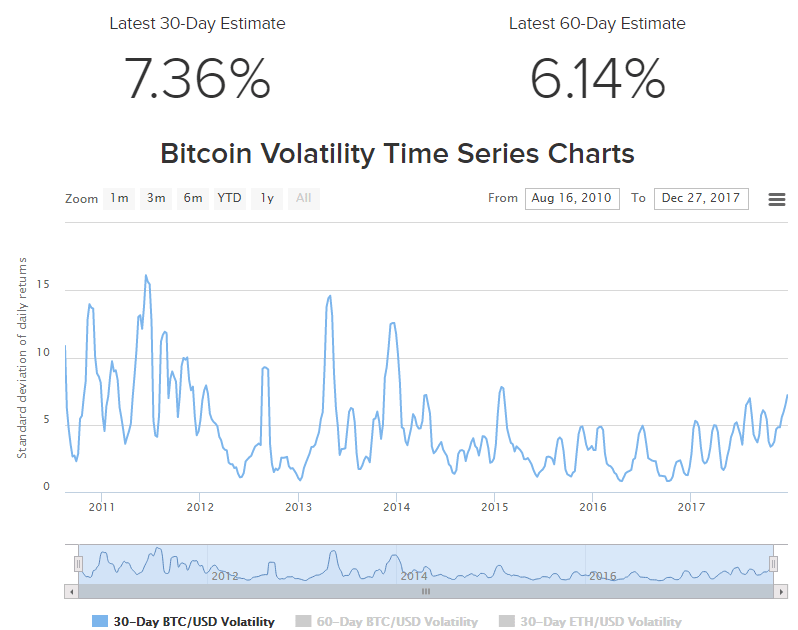Enable the 60-Day BTC/USD Volatility series
This screenshot has height=630, width=798.
(397, 621)
